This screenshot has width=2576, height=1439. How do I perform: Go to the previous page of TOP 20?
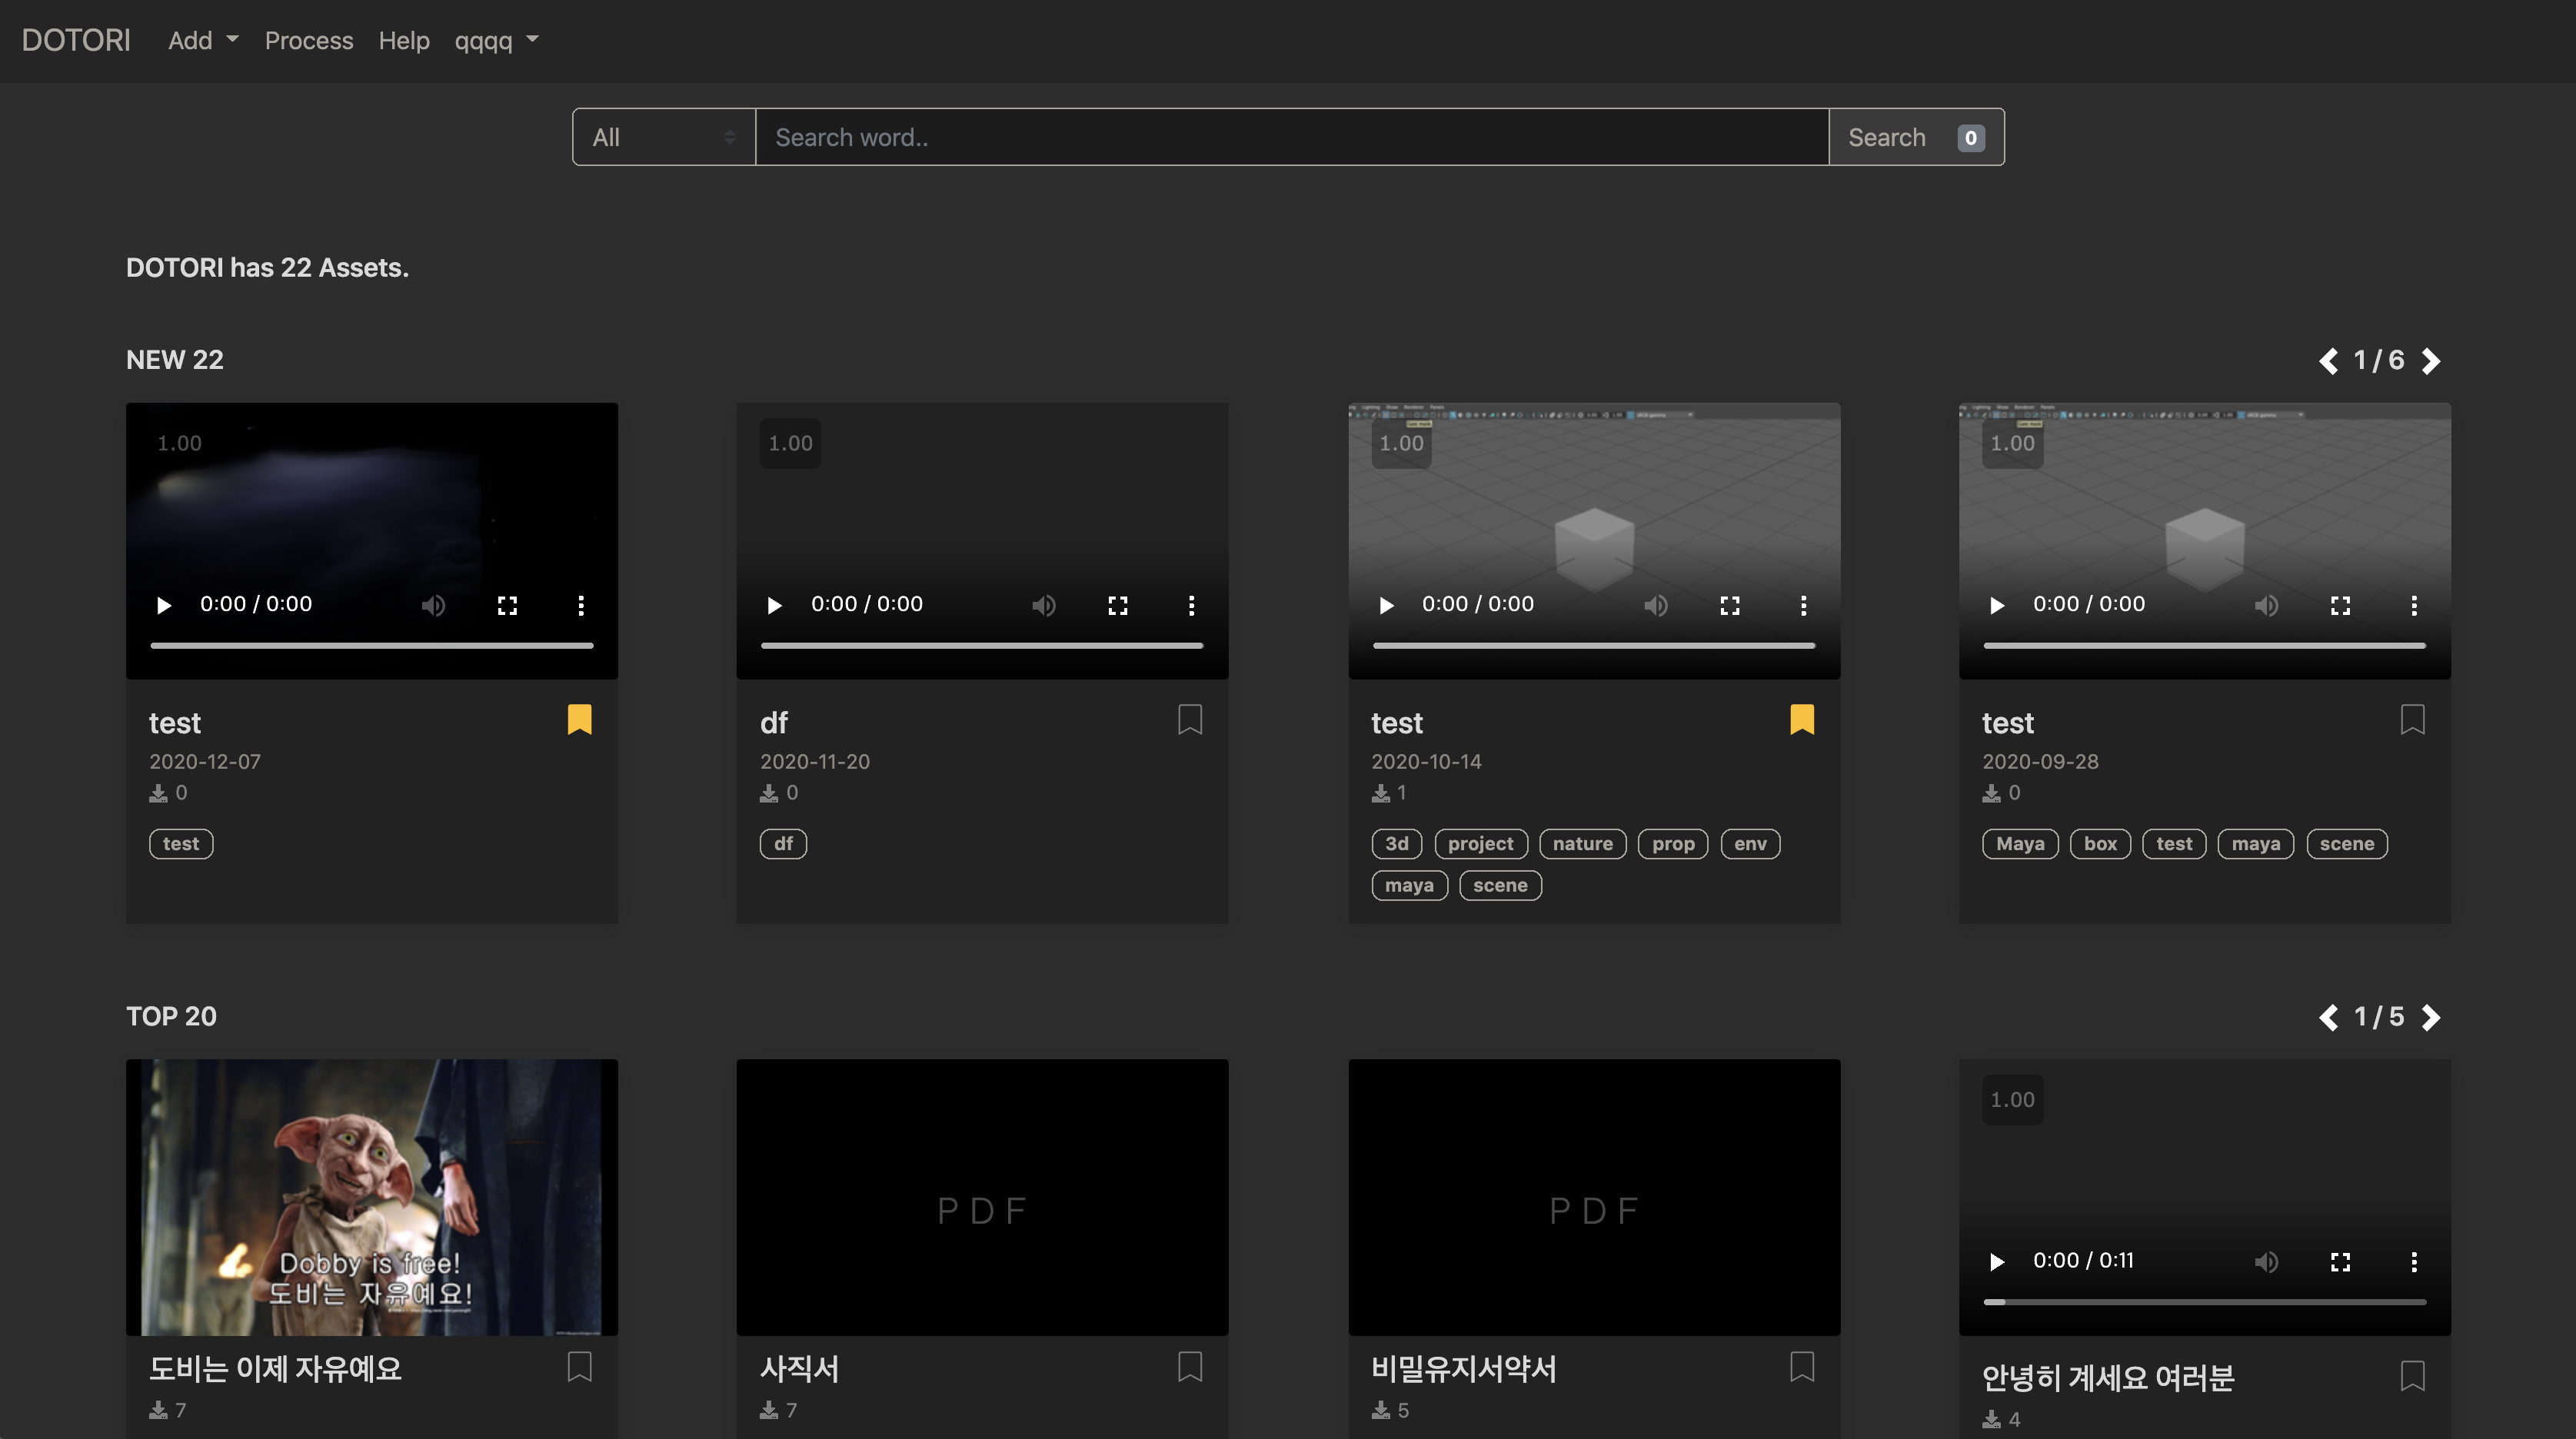point(2328,1017)
